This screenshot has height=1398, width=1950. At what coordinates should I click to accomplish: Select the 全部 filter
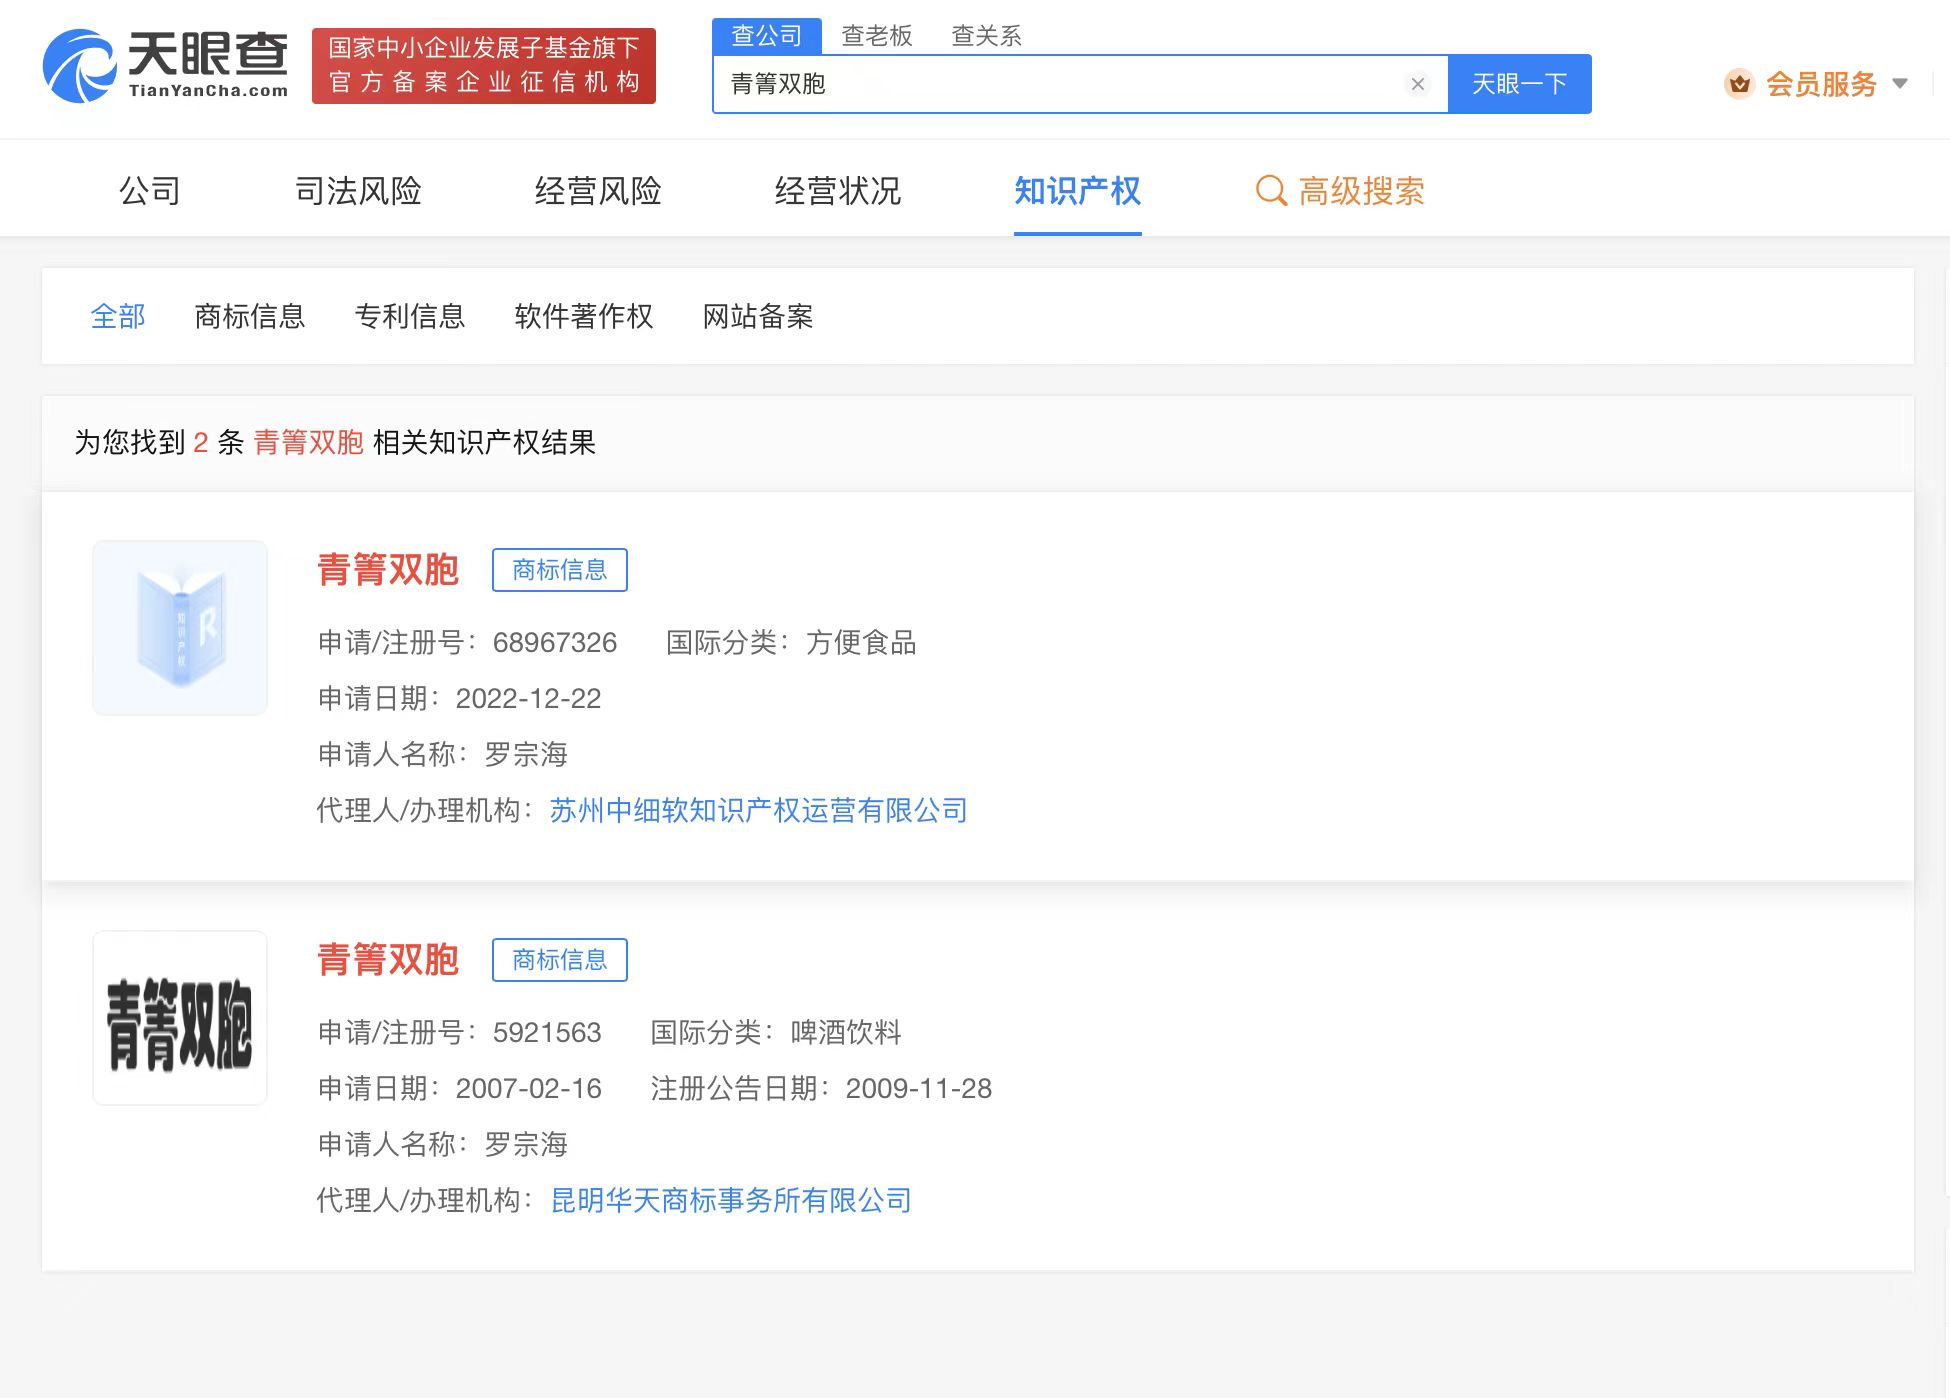(118, 316)
